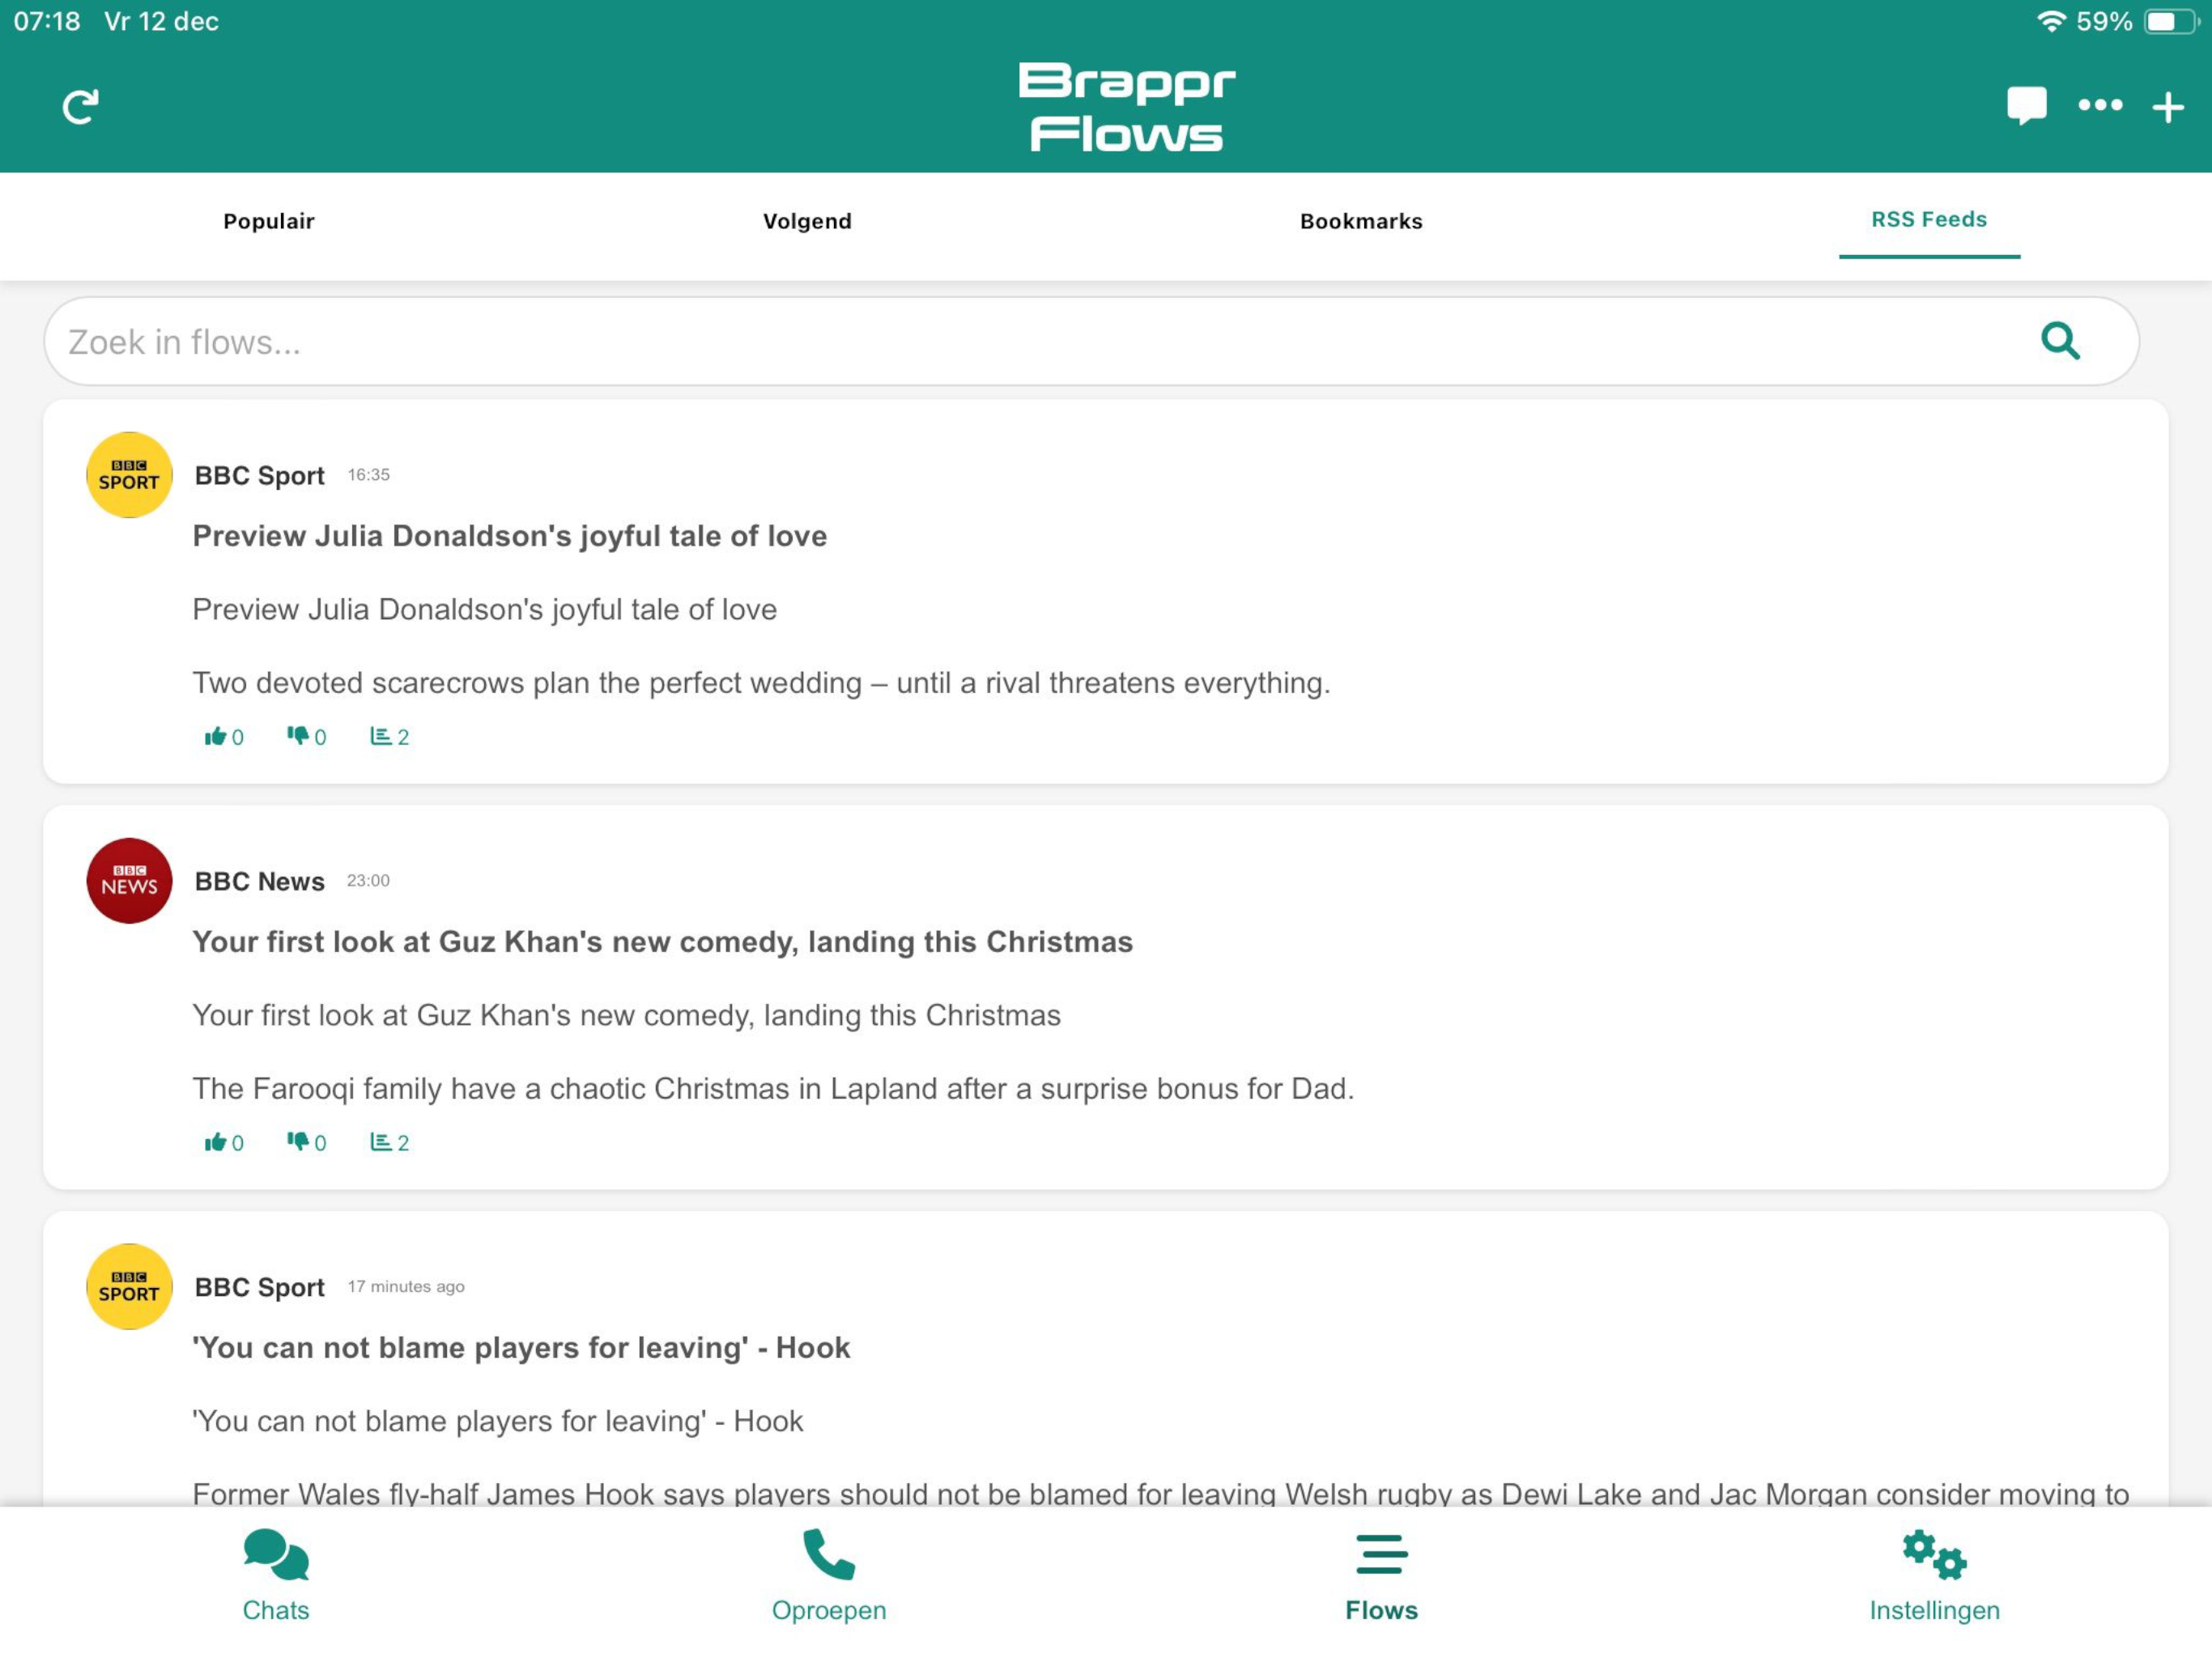The height and width of the screenshot is (1658, 2212).
Task: Click 'The Farooqi family have a chaotic Christmas' text
Action: coord(773,1089)
